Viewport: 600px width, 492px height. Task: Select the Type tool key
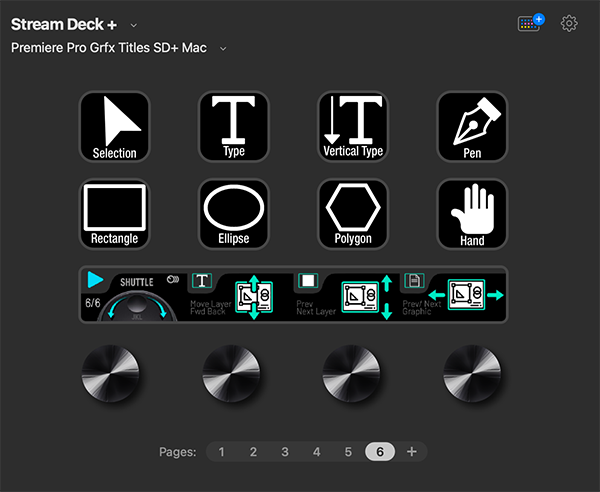[234, 127]
